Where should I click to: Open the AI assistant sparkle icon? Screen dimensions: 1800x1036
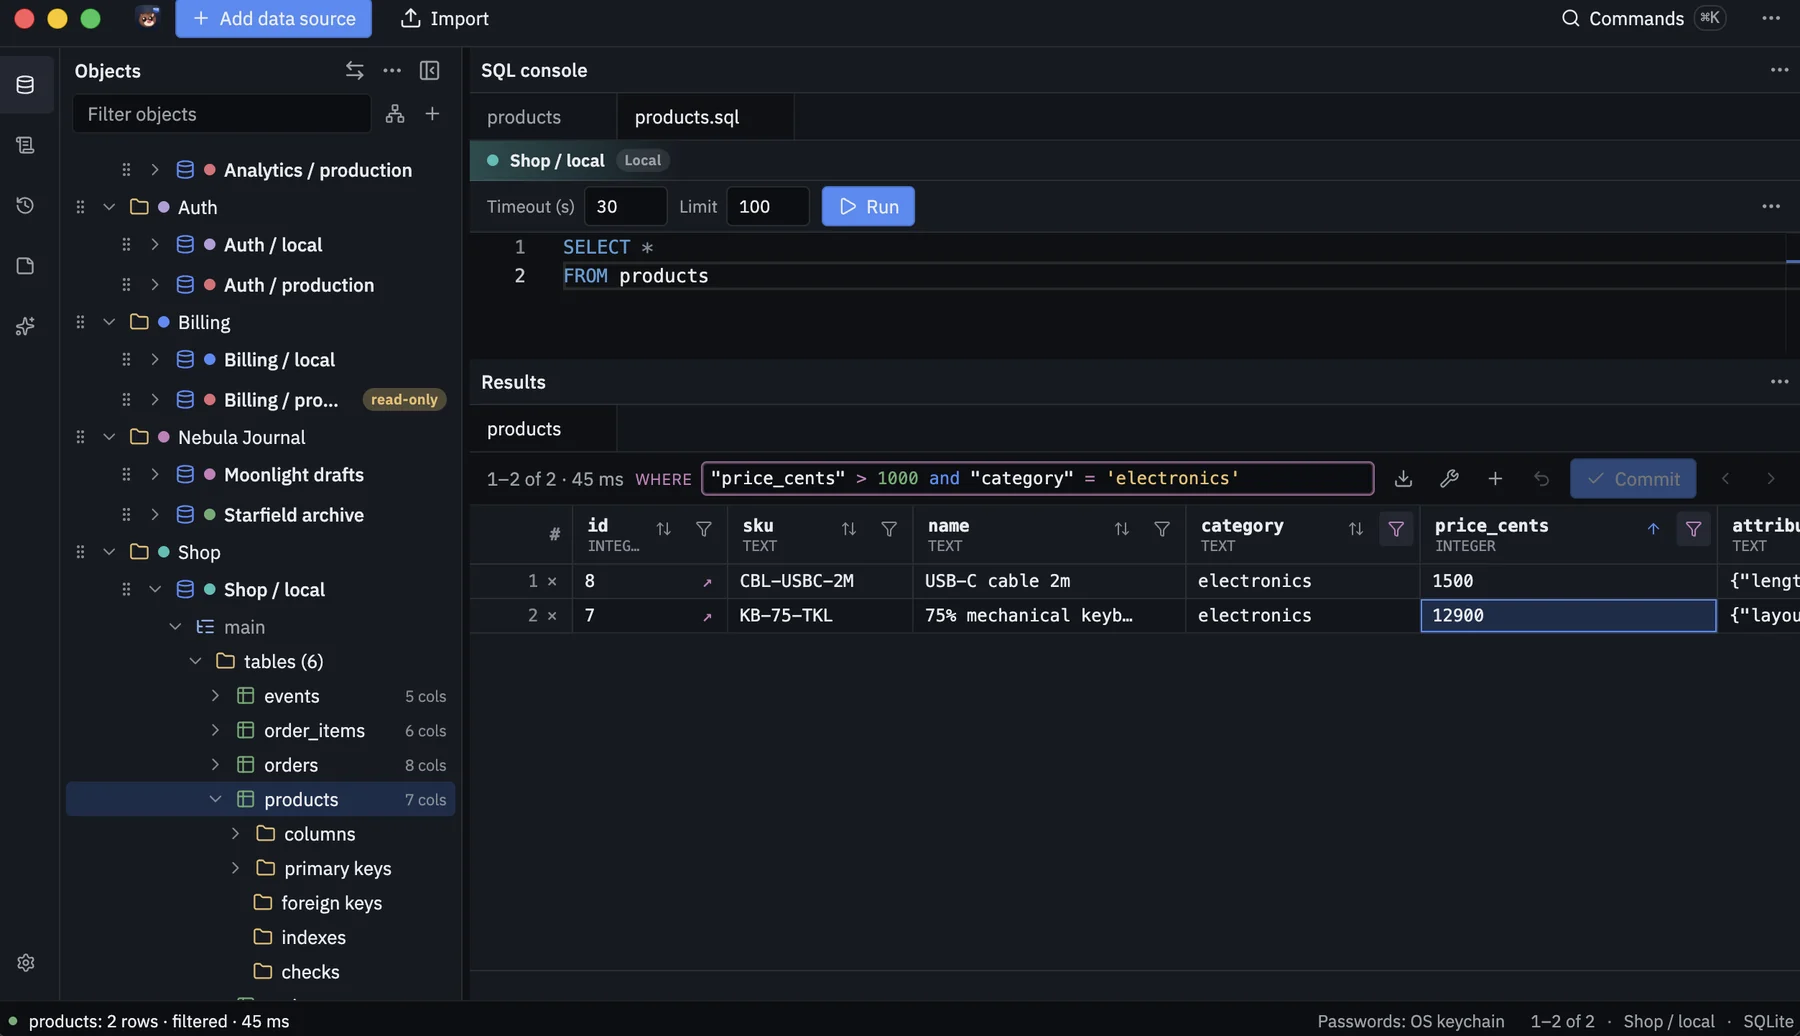[x=26, y=326]
